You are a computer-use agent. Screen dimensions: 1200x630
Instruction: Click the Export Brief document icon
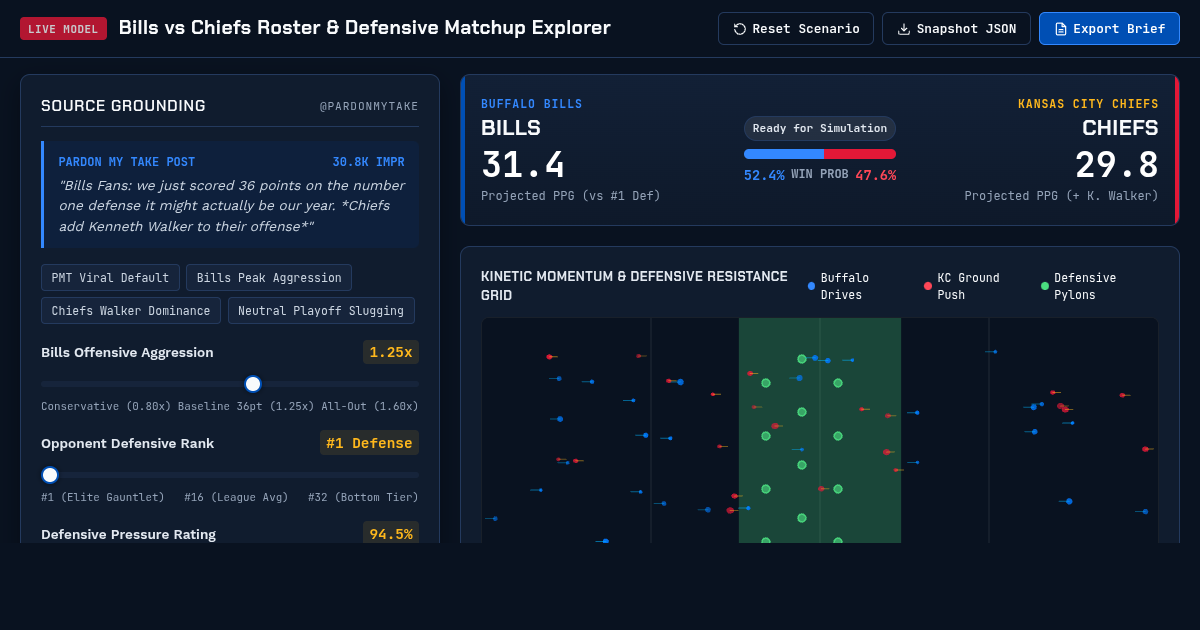click(1061, 29)
